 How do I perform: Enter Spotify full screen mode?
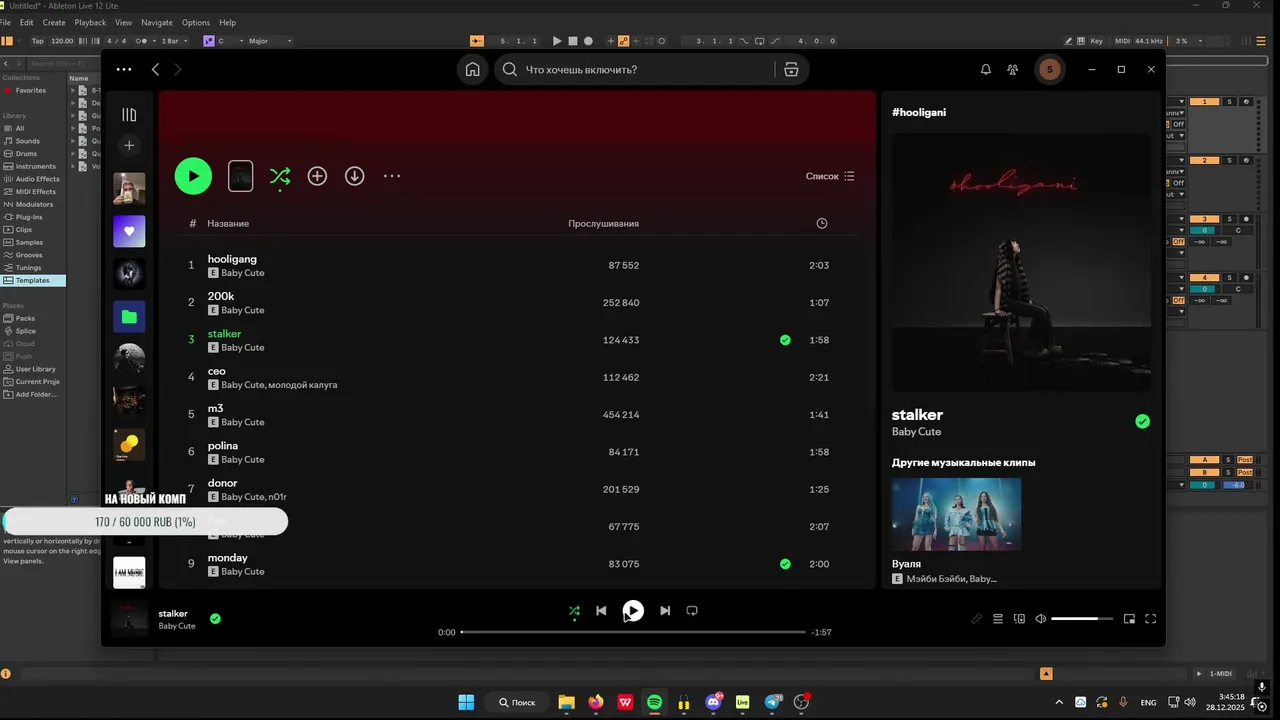[x=1150, y=619]
